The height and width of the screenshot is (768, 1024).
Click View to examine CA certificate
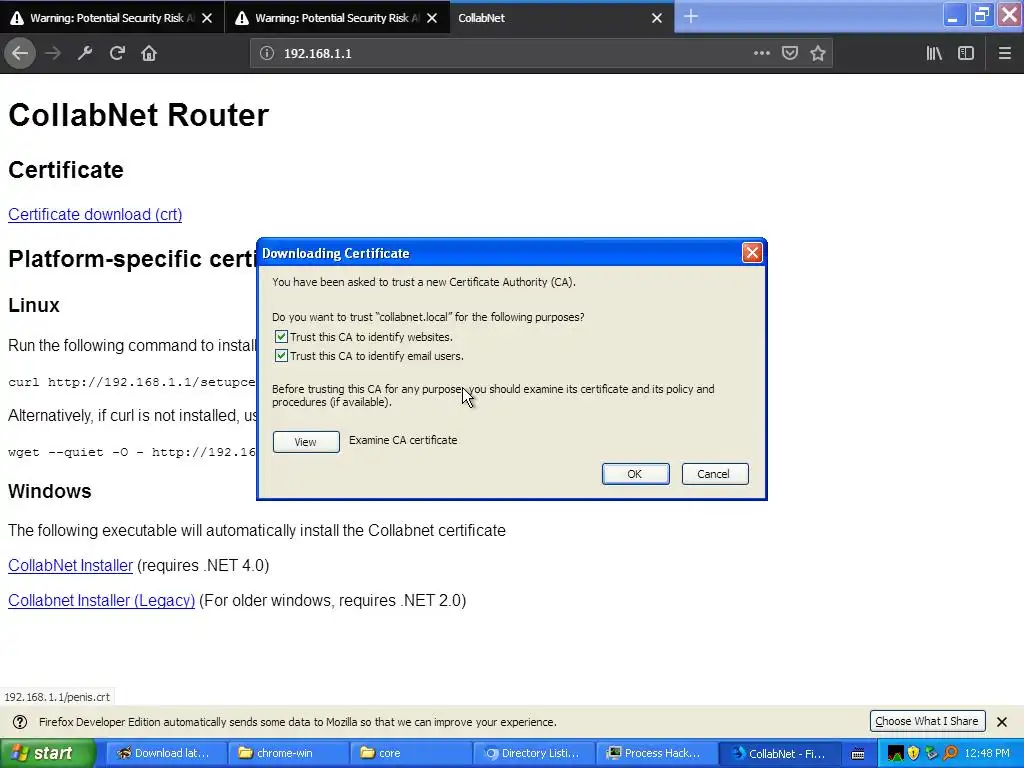pyautogui.click(x=306, y=442)
